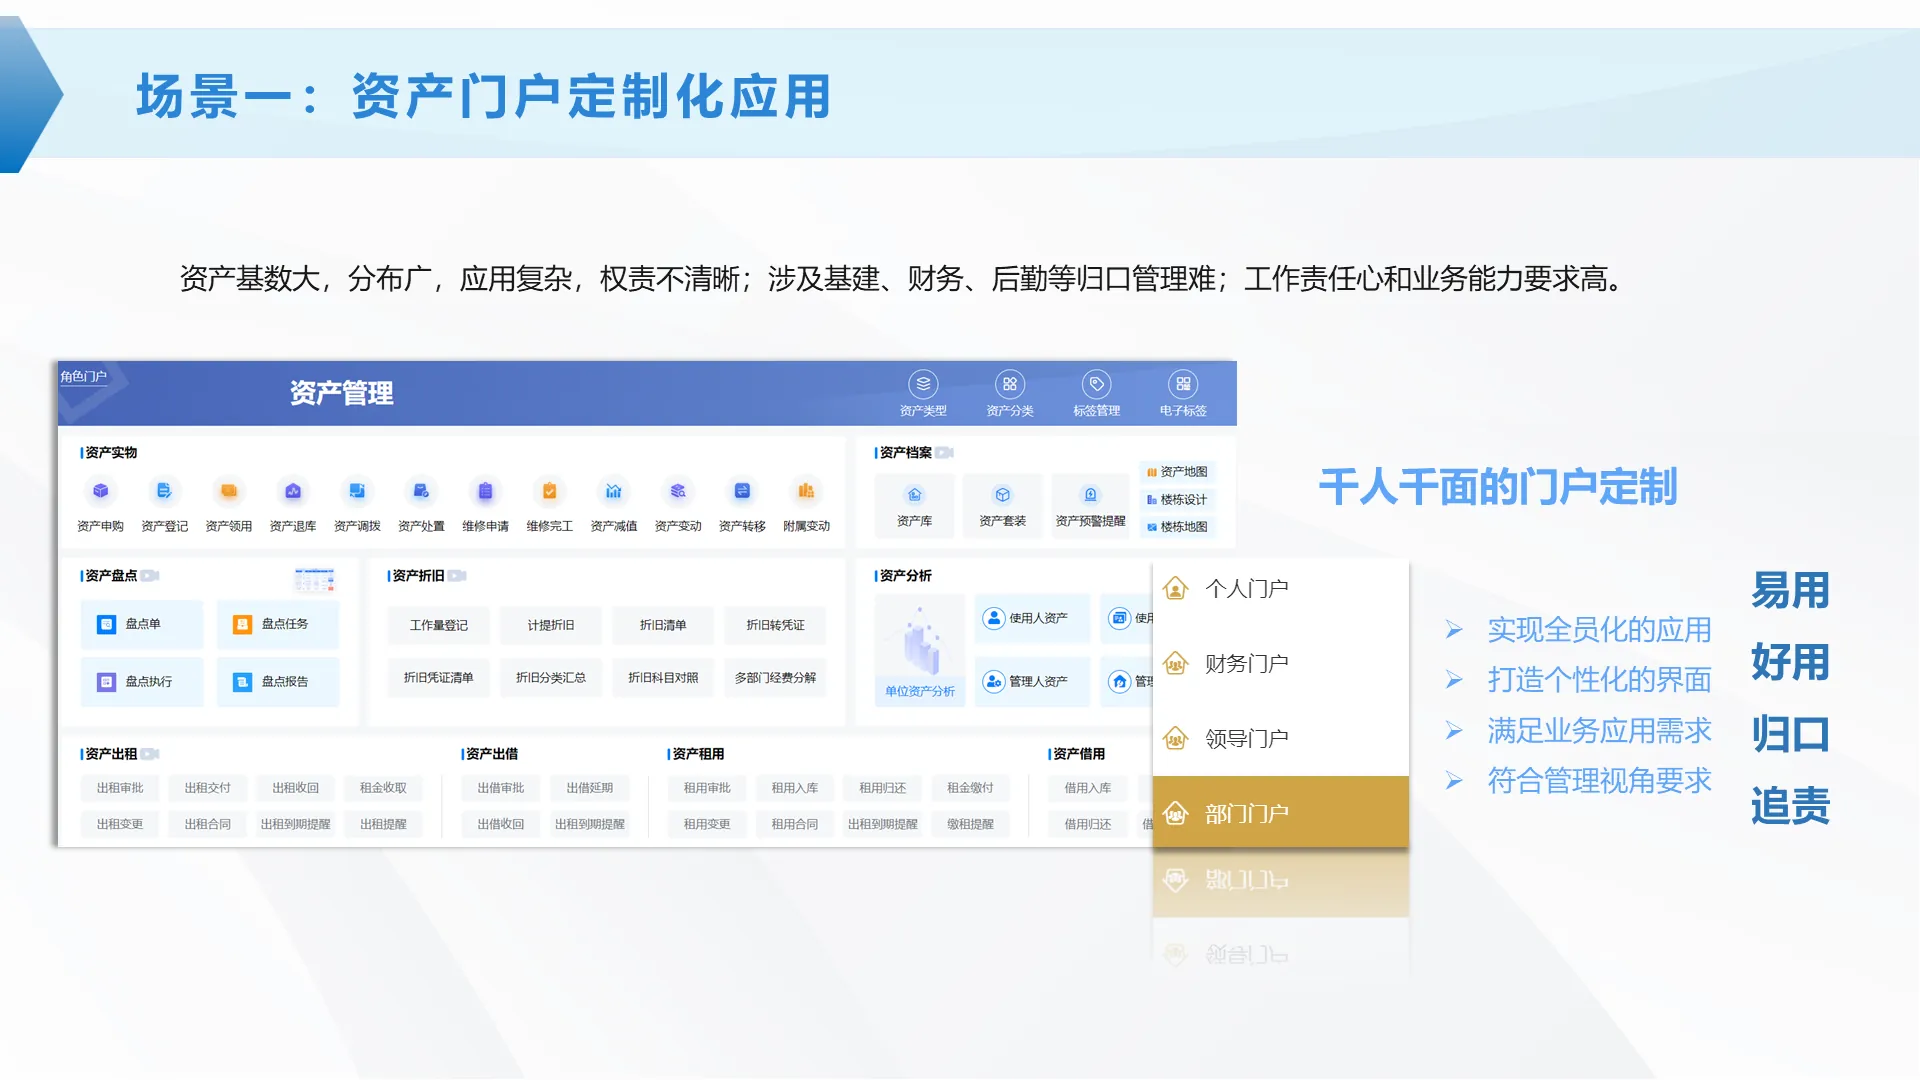Open the 资产库 archive tile
Screen dimensions: 1920x1080
pos(914,506)
